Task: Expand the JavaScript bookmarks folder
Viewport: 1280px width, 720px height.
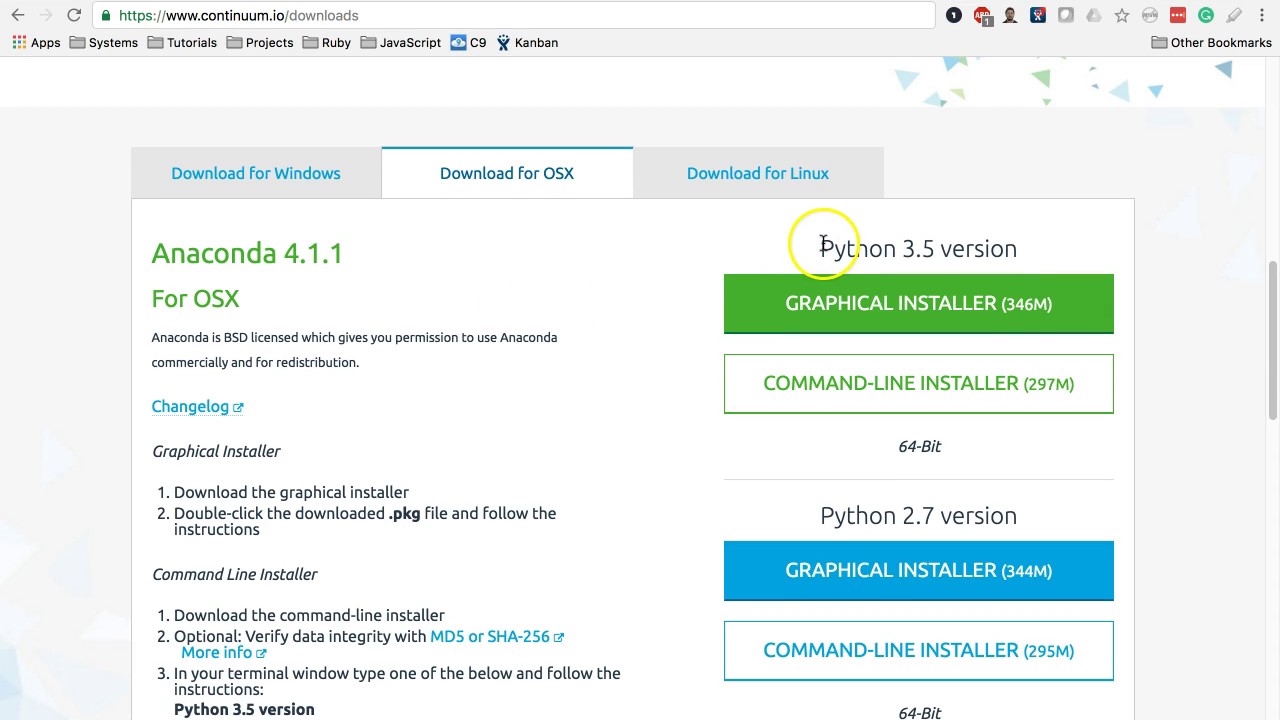Action: pos(401,43)
